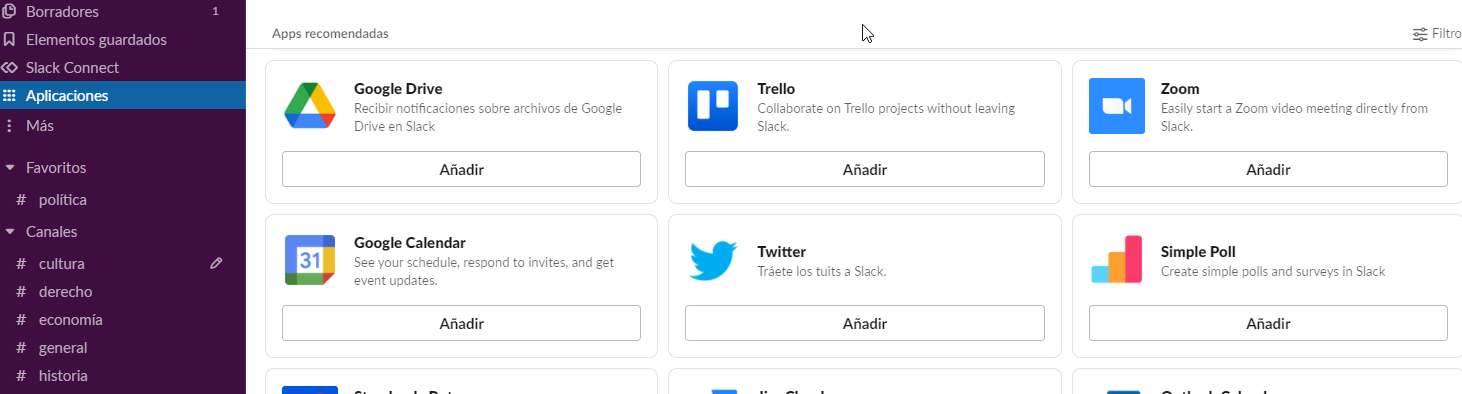
Task: Click the pencil icon beside cultura channel
Action: 216,263
